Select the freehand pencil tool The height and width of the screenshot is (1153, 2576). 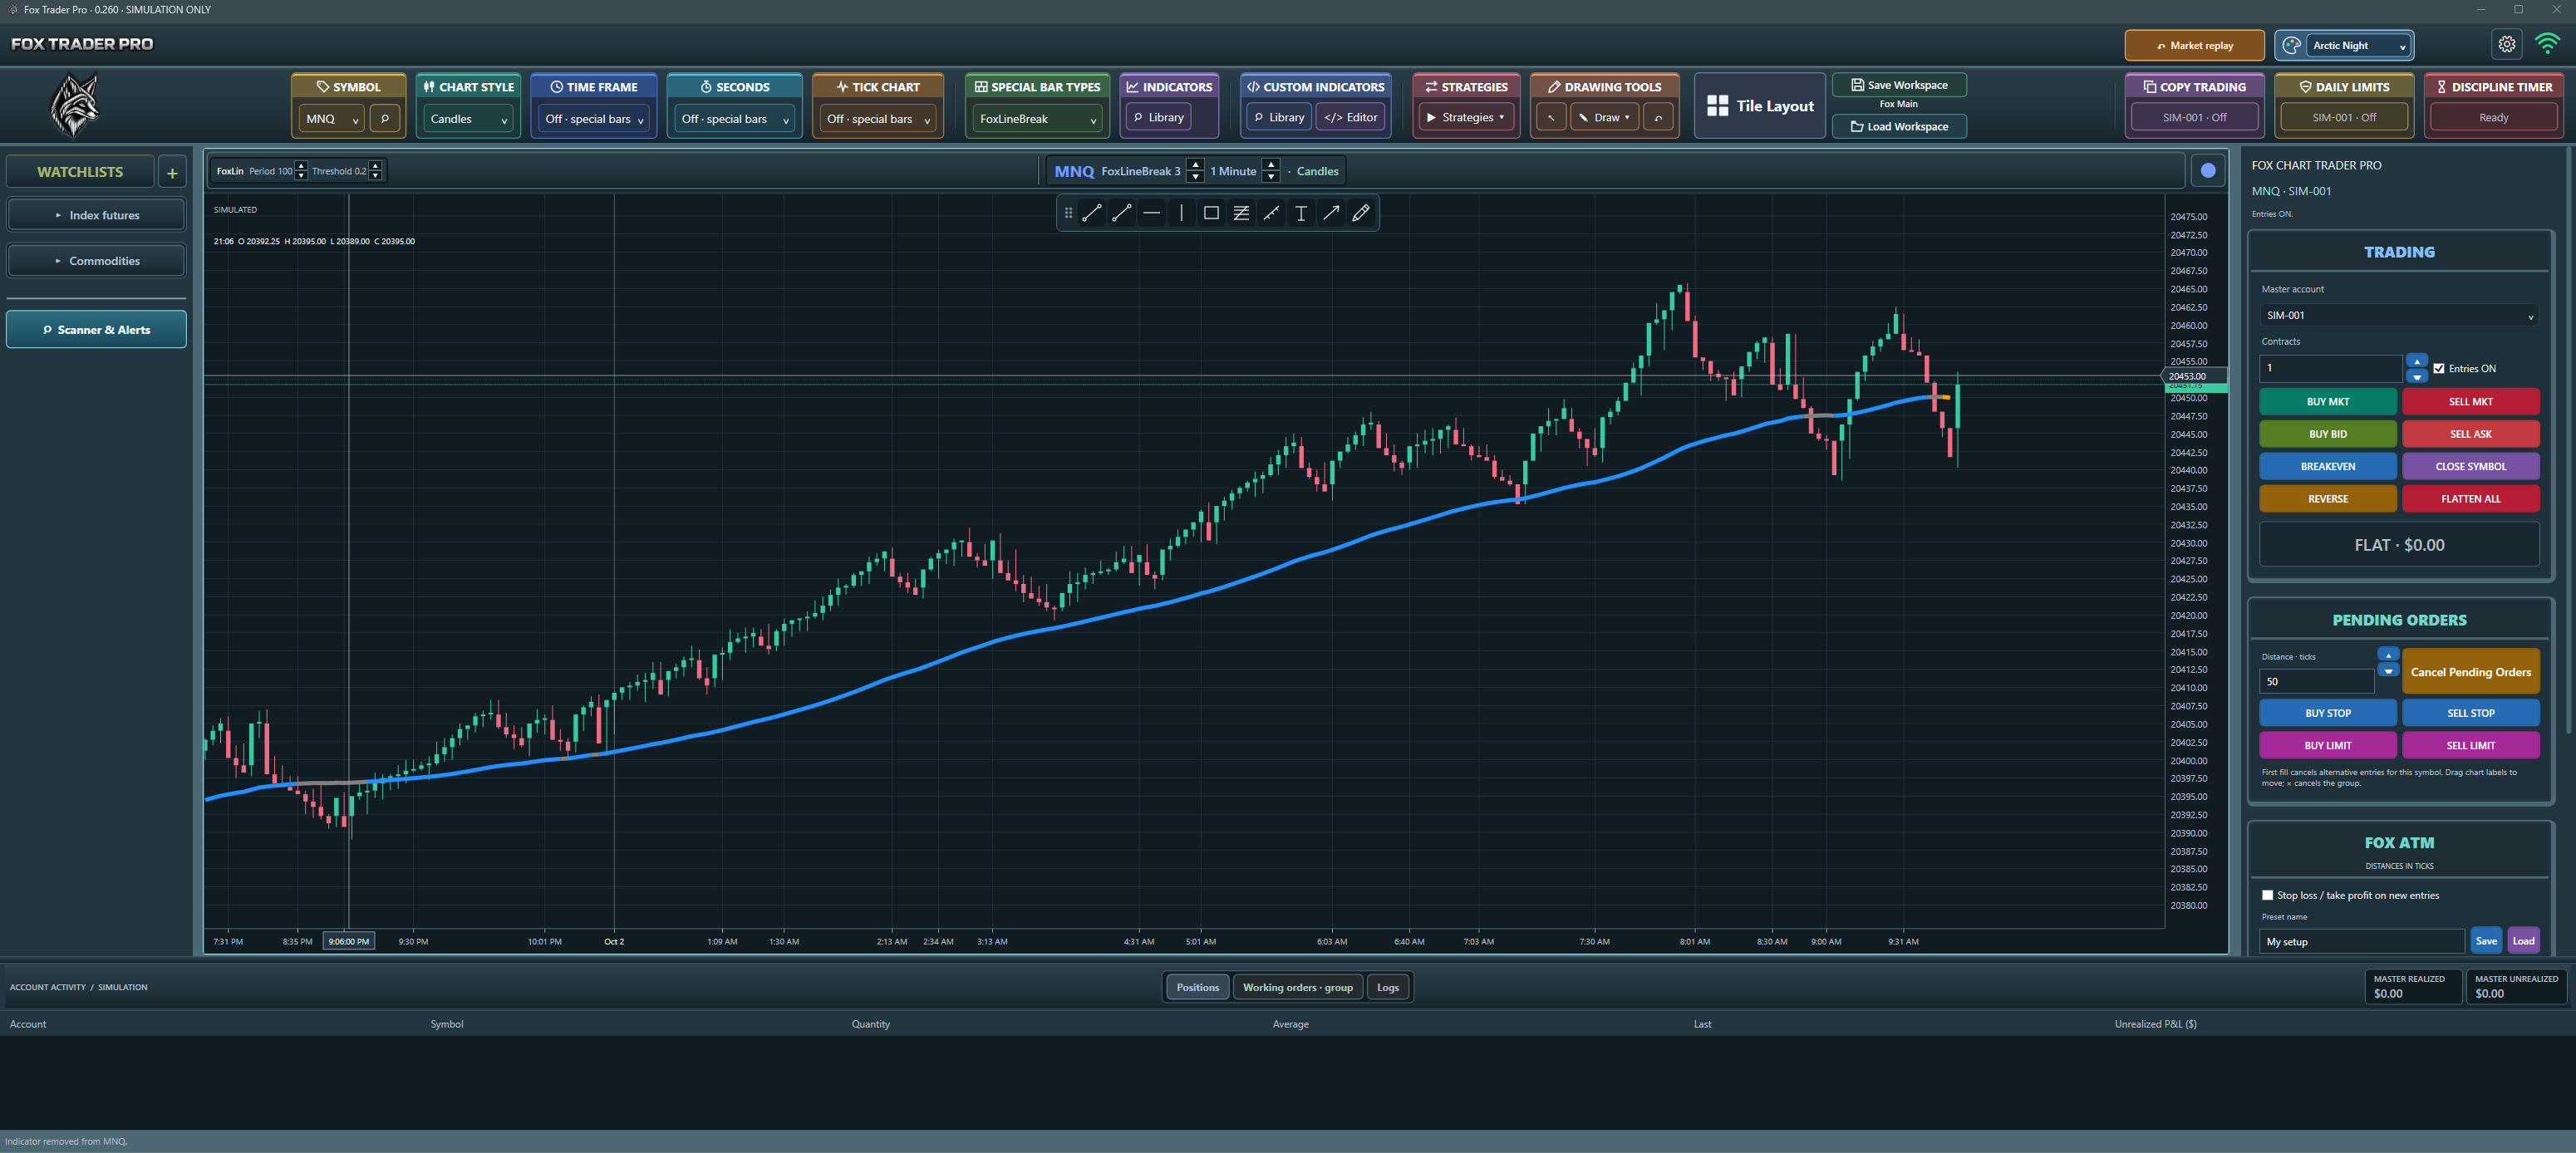click(x=1361, y=213)
